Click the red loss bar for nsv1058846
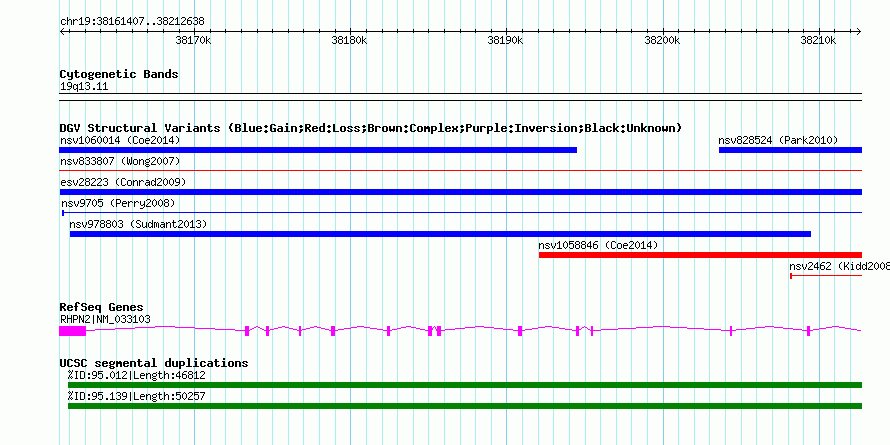Image resolution: width=890 pixels, height=445 pixels. click(x=700, y=255)
